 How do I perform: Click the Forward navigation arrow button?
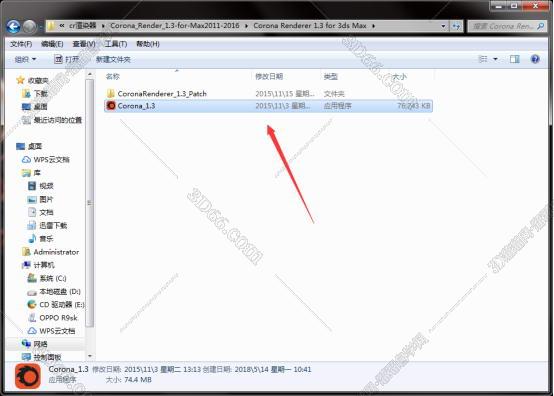(30, 26)
